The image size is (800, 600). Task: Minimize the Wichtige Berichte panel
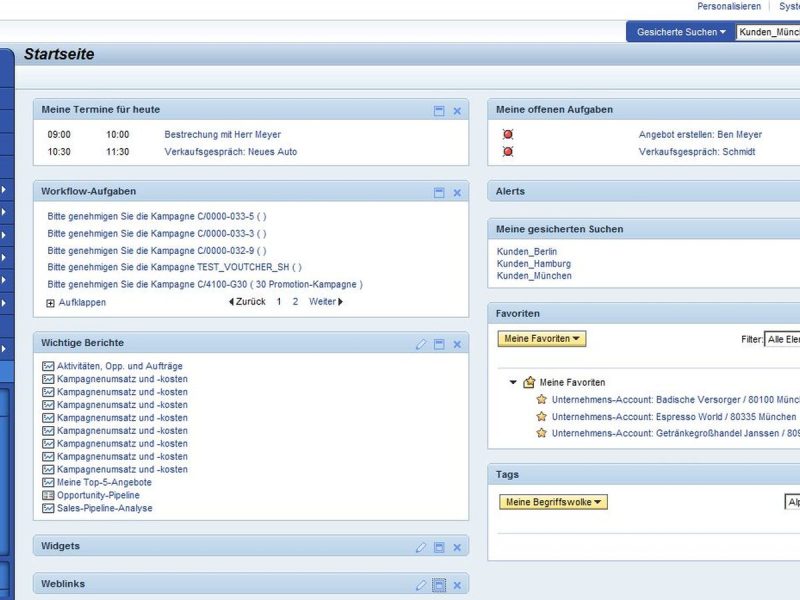click(x=439, y=344)
